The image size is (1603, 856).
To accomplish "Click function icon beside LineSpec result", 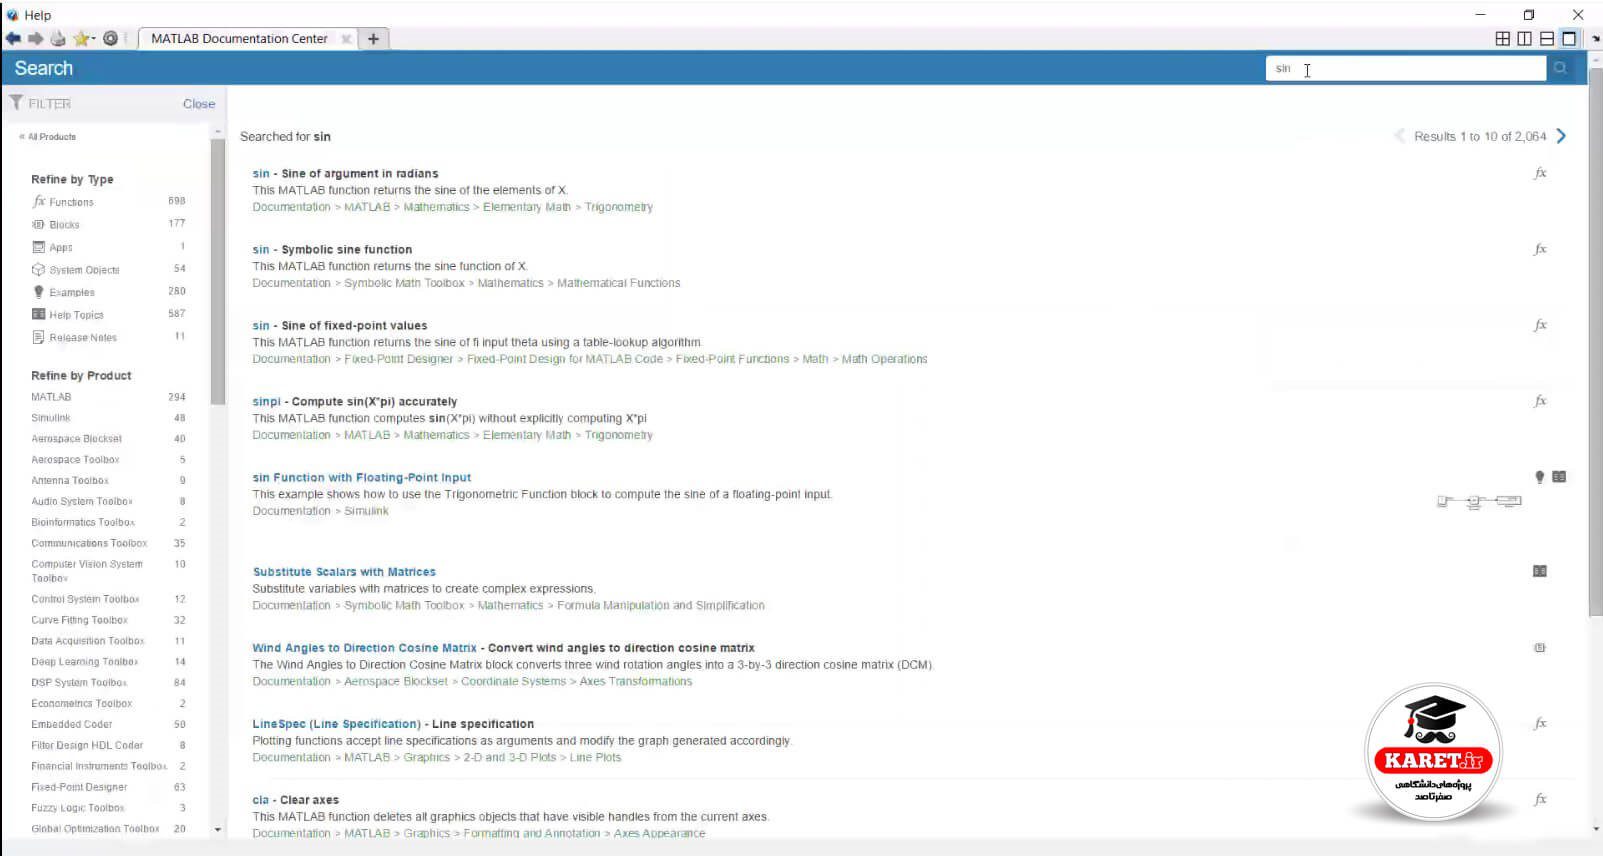I will [1540, 723].
